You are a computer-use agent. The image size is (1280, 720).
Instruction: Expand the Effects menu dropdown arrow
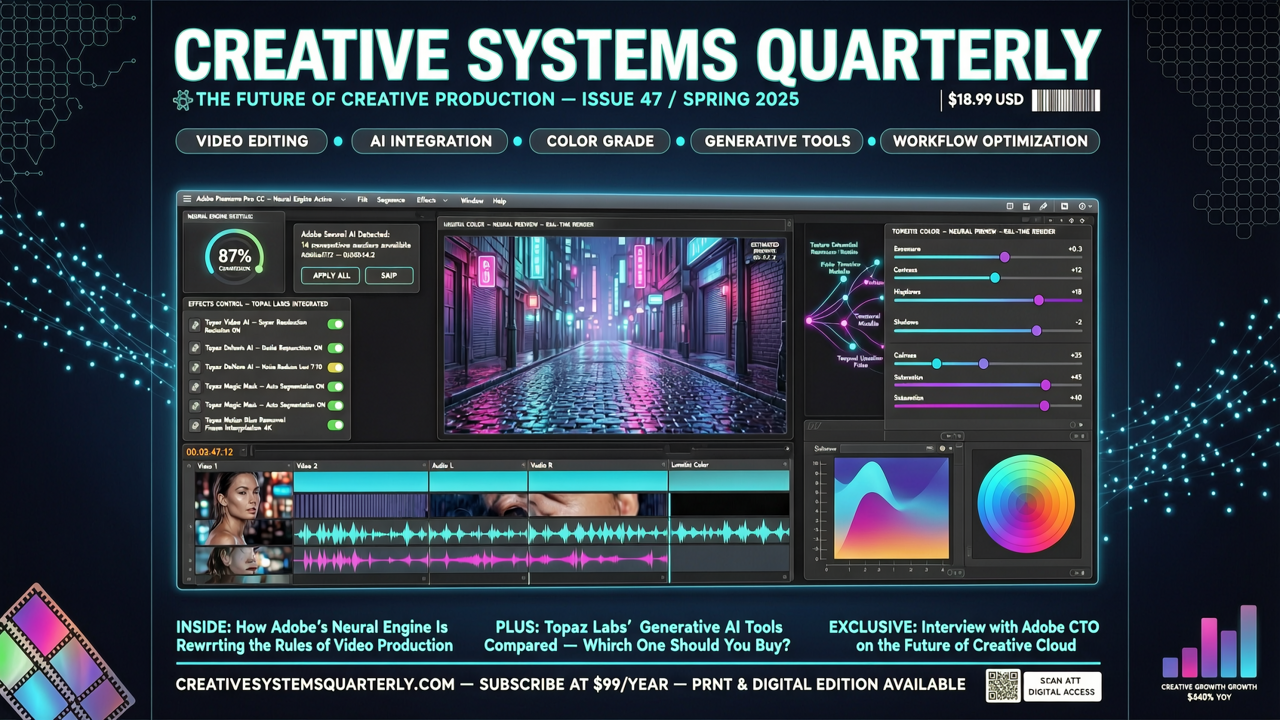point(445,200)
